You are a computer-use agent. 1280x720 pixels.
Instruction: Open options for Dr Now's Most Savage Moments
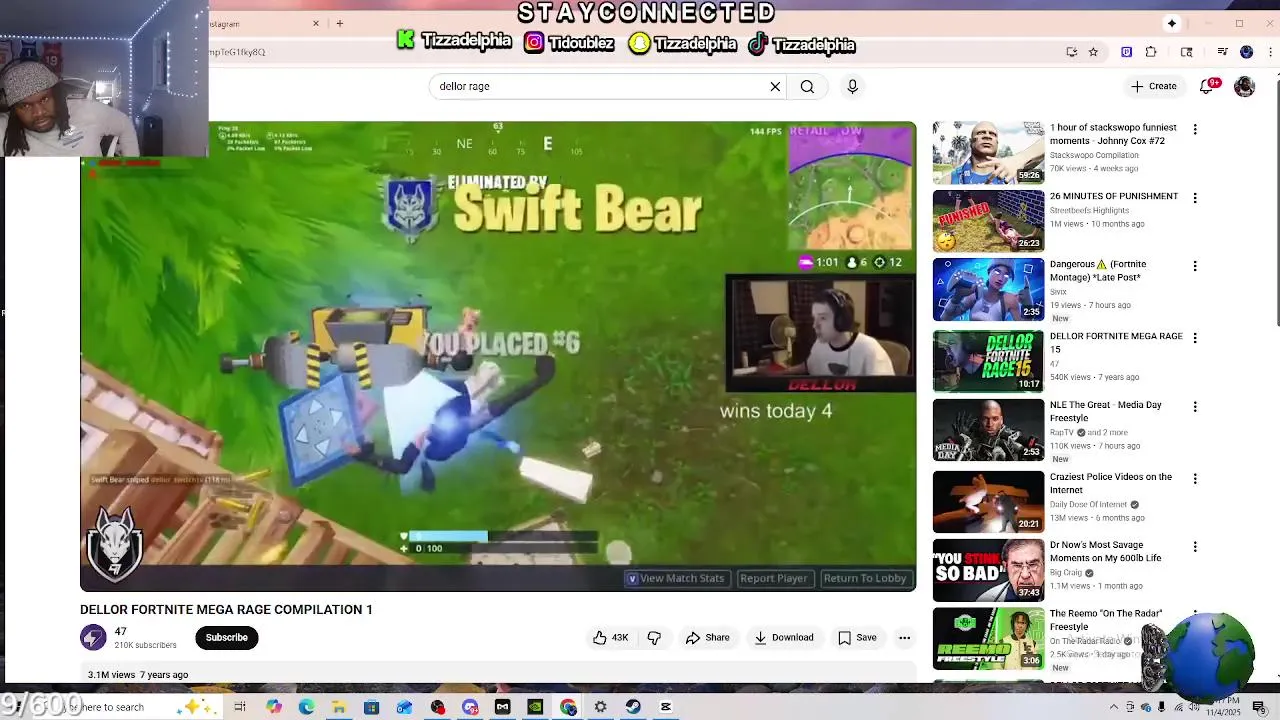pos(1194,547)
